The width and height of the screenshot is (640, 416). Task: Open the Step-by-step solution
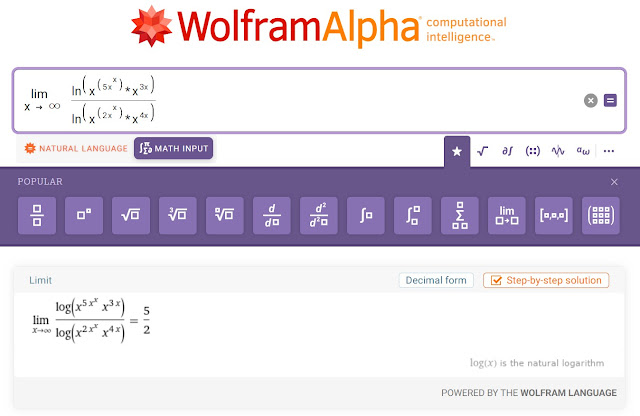[x=546, y=280]
